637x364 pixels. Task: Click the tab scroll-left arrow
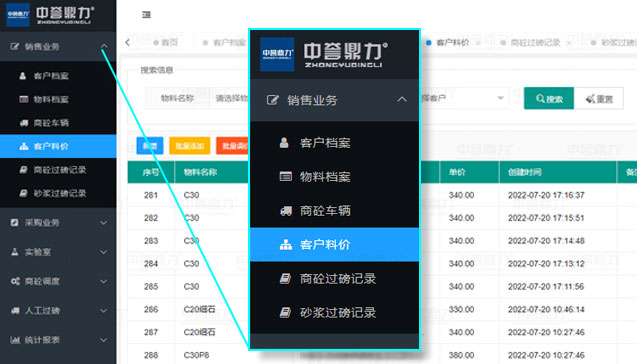click(x=128, y=43)
